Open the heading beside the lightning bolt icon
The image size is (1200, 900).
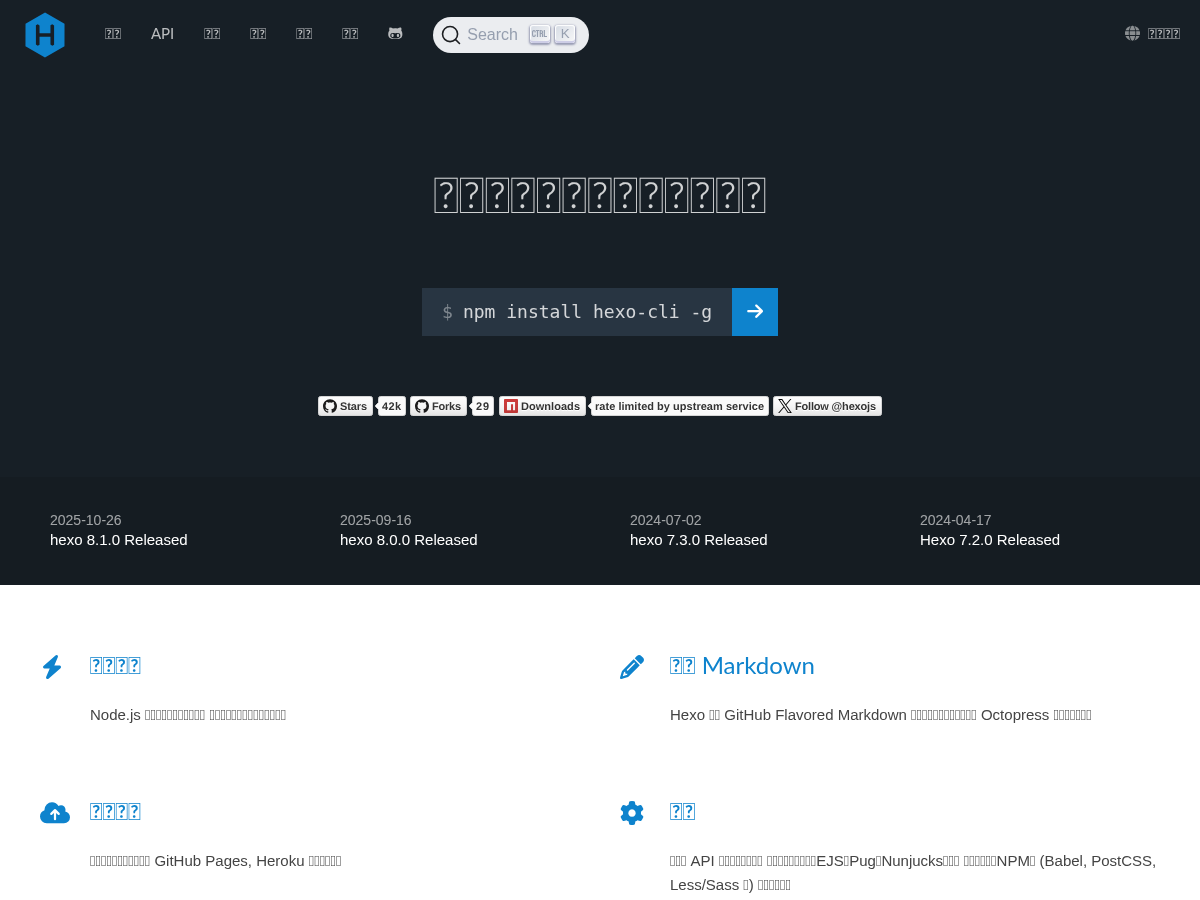click(115, 666)
